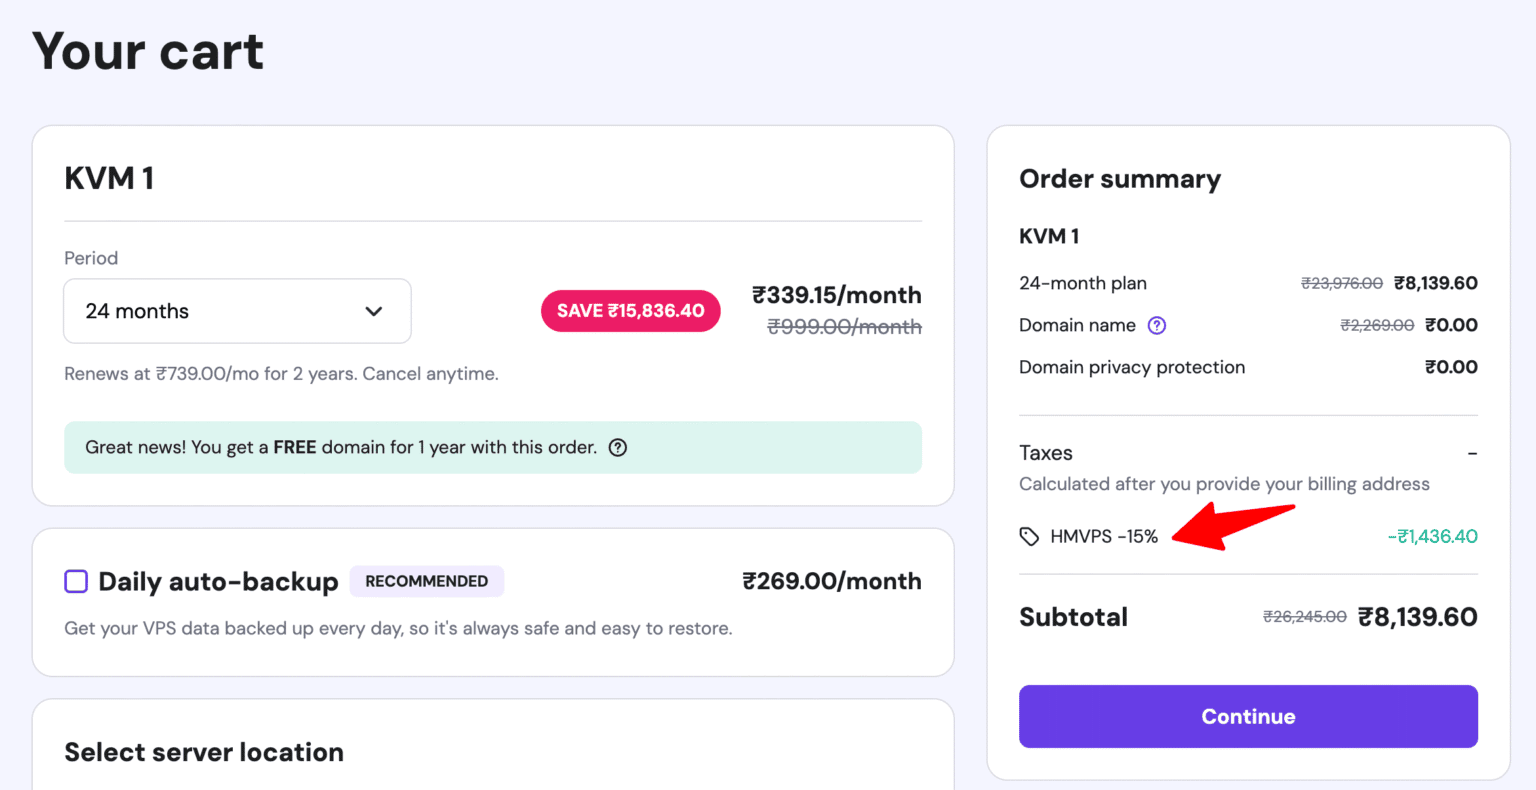This screenshot has height=790, width=1536.
Task: Select the KVM 1 section header
Action: coord(109,177)
